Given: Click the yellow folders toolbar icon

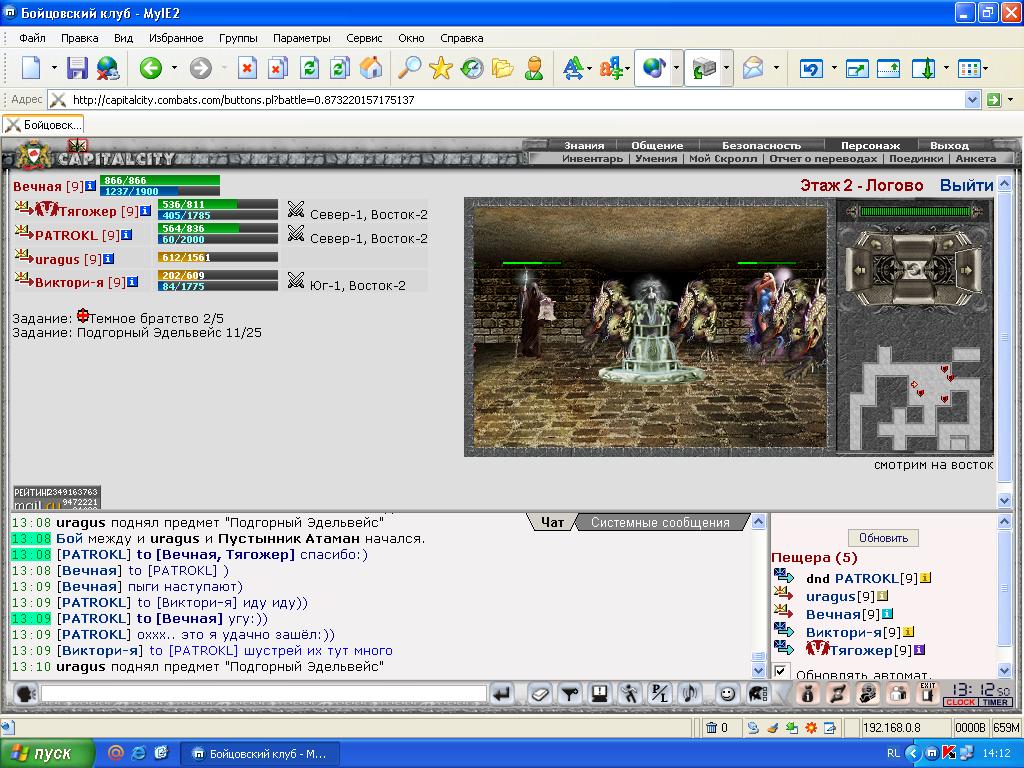Looking at the screenshot, I should pos(503,68).
